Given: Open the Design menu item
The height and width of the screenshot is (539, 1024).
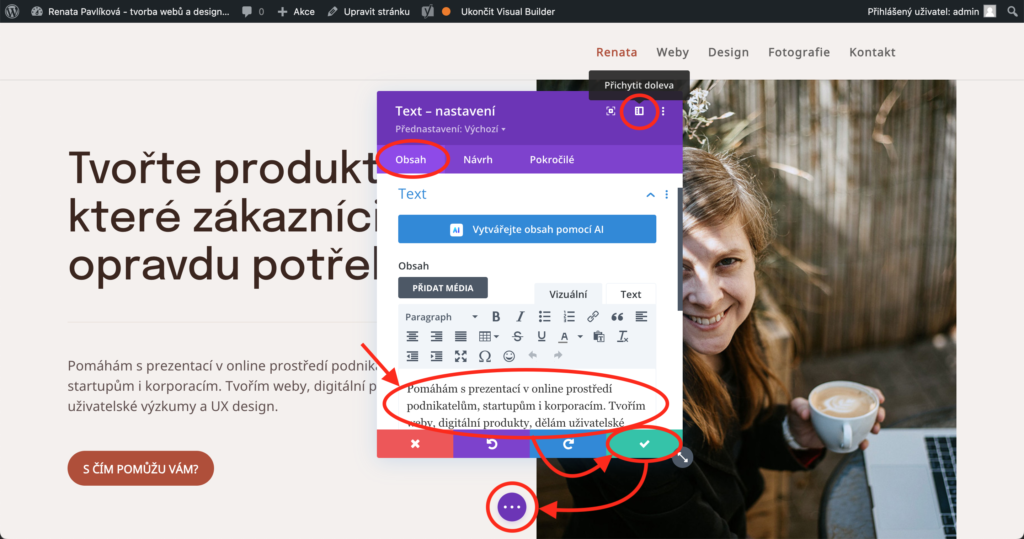Looking at the screenshot, I should pos(728,52).
